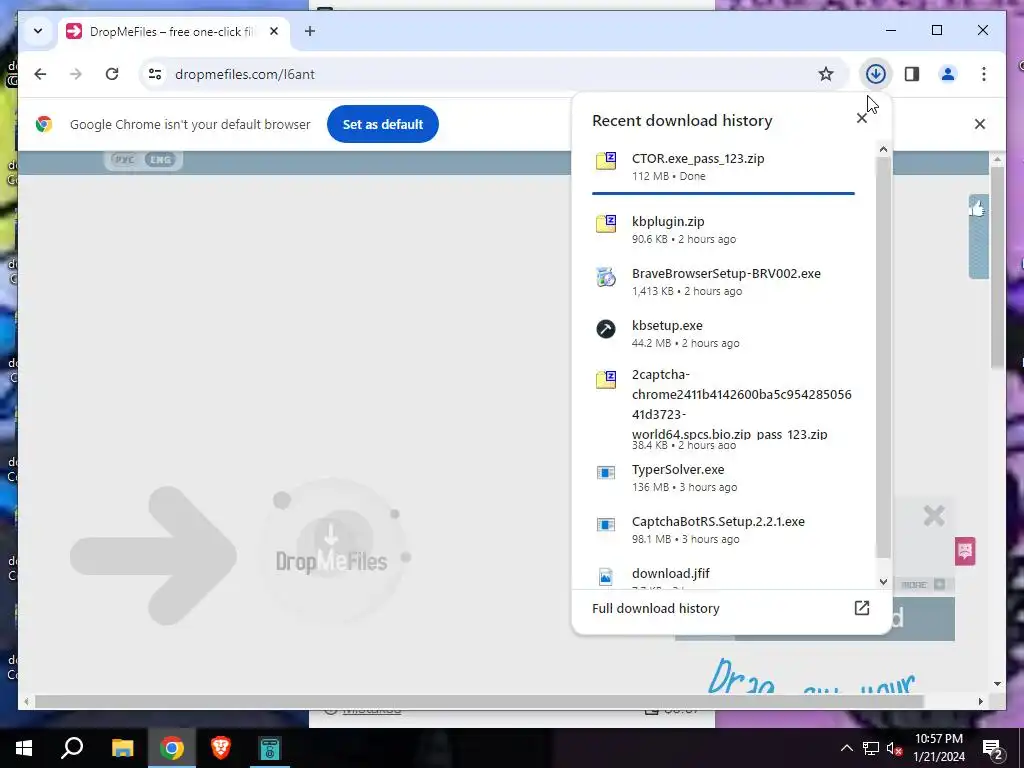This screenshot has height=768, width=1024.
Task: Open the Chrome profile avatar icon
Action: [948, 74]
